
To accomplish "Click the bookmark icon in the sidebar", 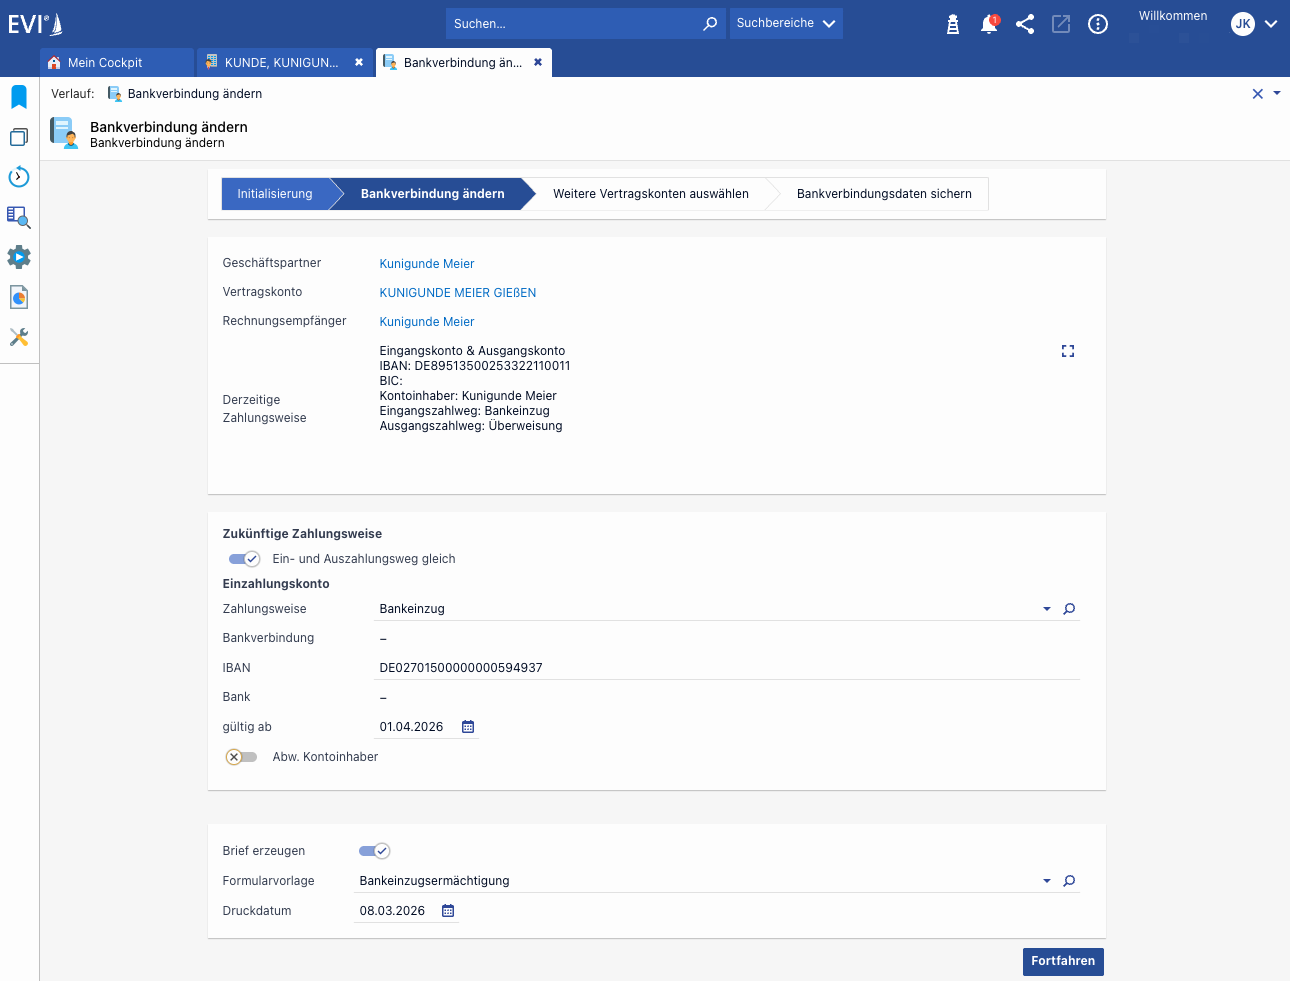I will 19,97.
